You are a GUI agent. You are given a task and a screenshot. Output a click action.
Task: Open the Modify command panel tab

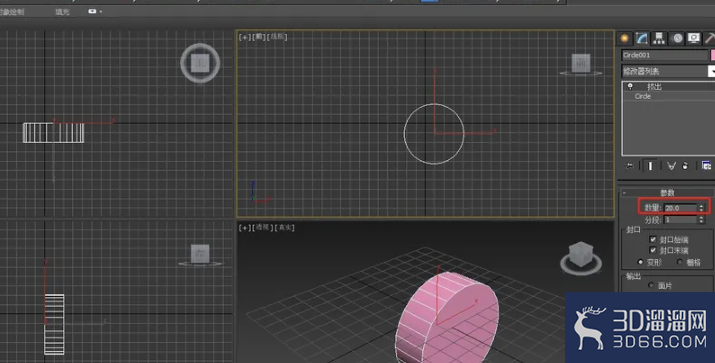(642, 38)
